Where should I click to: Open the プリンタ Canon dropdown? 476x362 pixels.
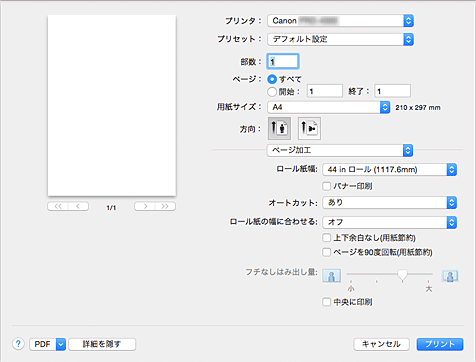pos(340,21)
